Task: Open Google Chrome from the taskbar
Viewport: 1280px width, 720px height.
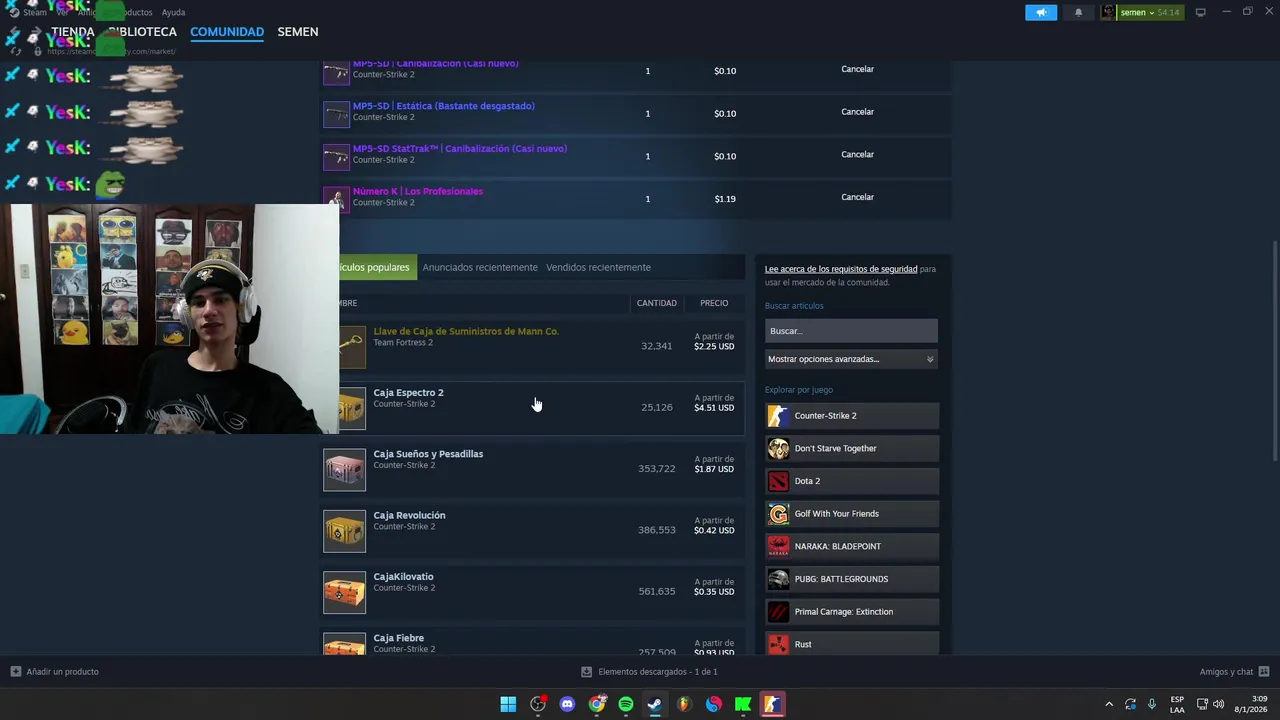Action: tap(597, 704)
